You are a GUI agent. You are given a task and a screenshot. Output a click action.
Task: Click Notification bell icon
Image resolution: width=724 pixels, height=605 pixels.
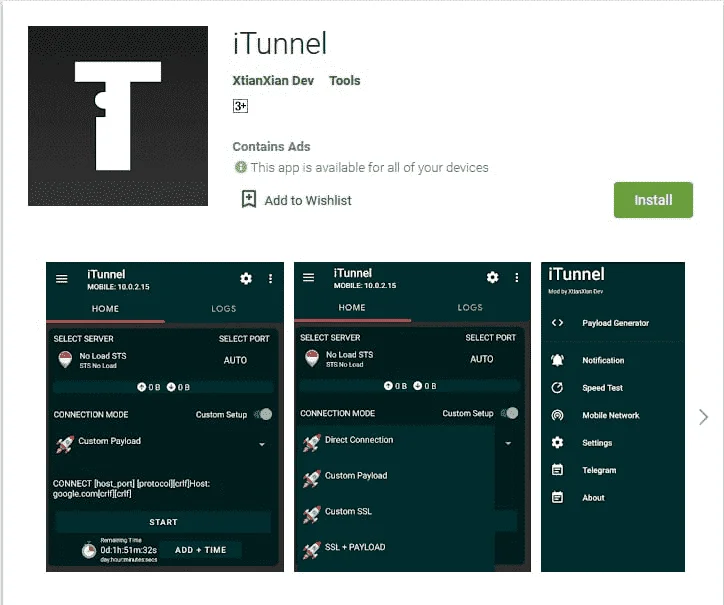click(x=557, y=360)
